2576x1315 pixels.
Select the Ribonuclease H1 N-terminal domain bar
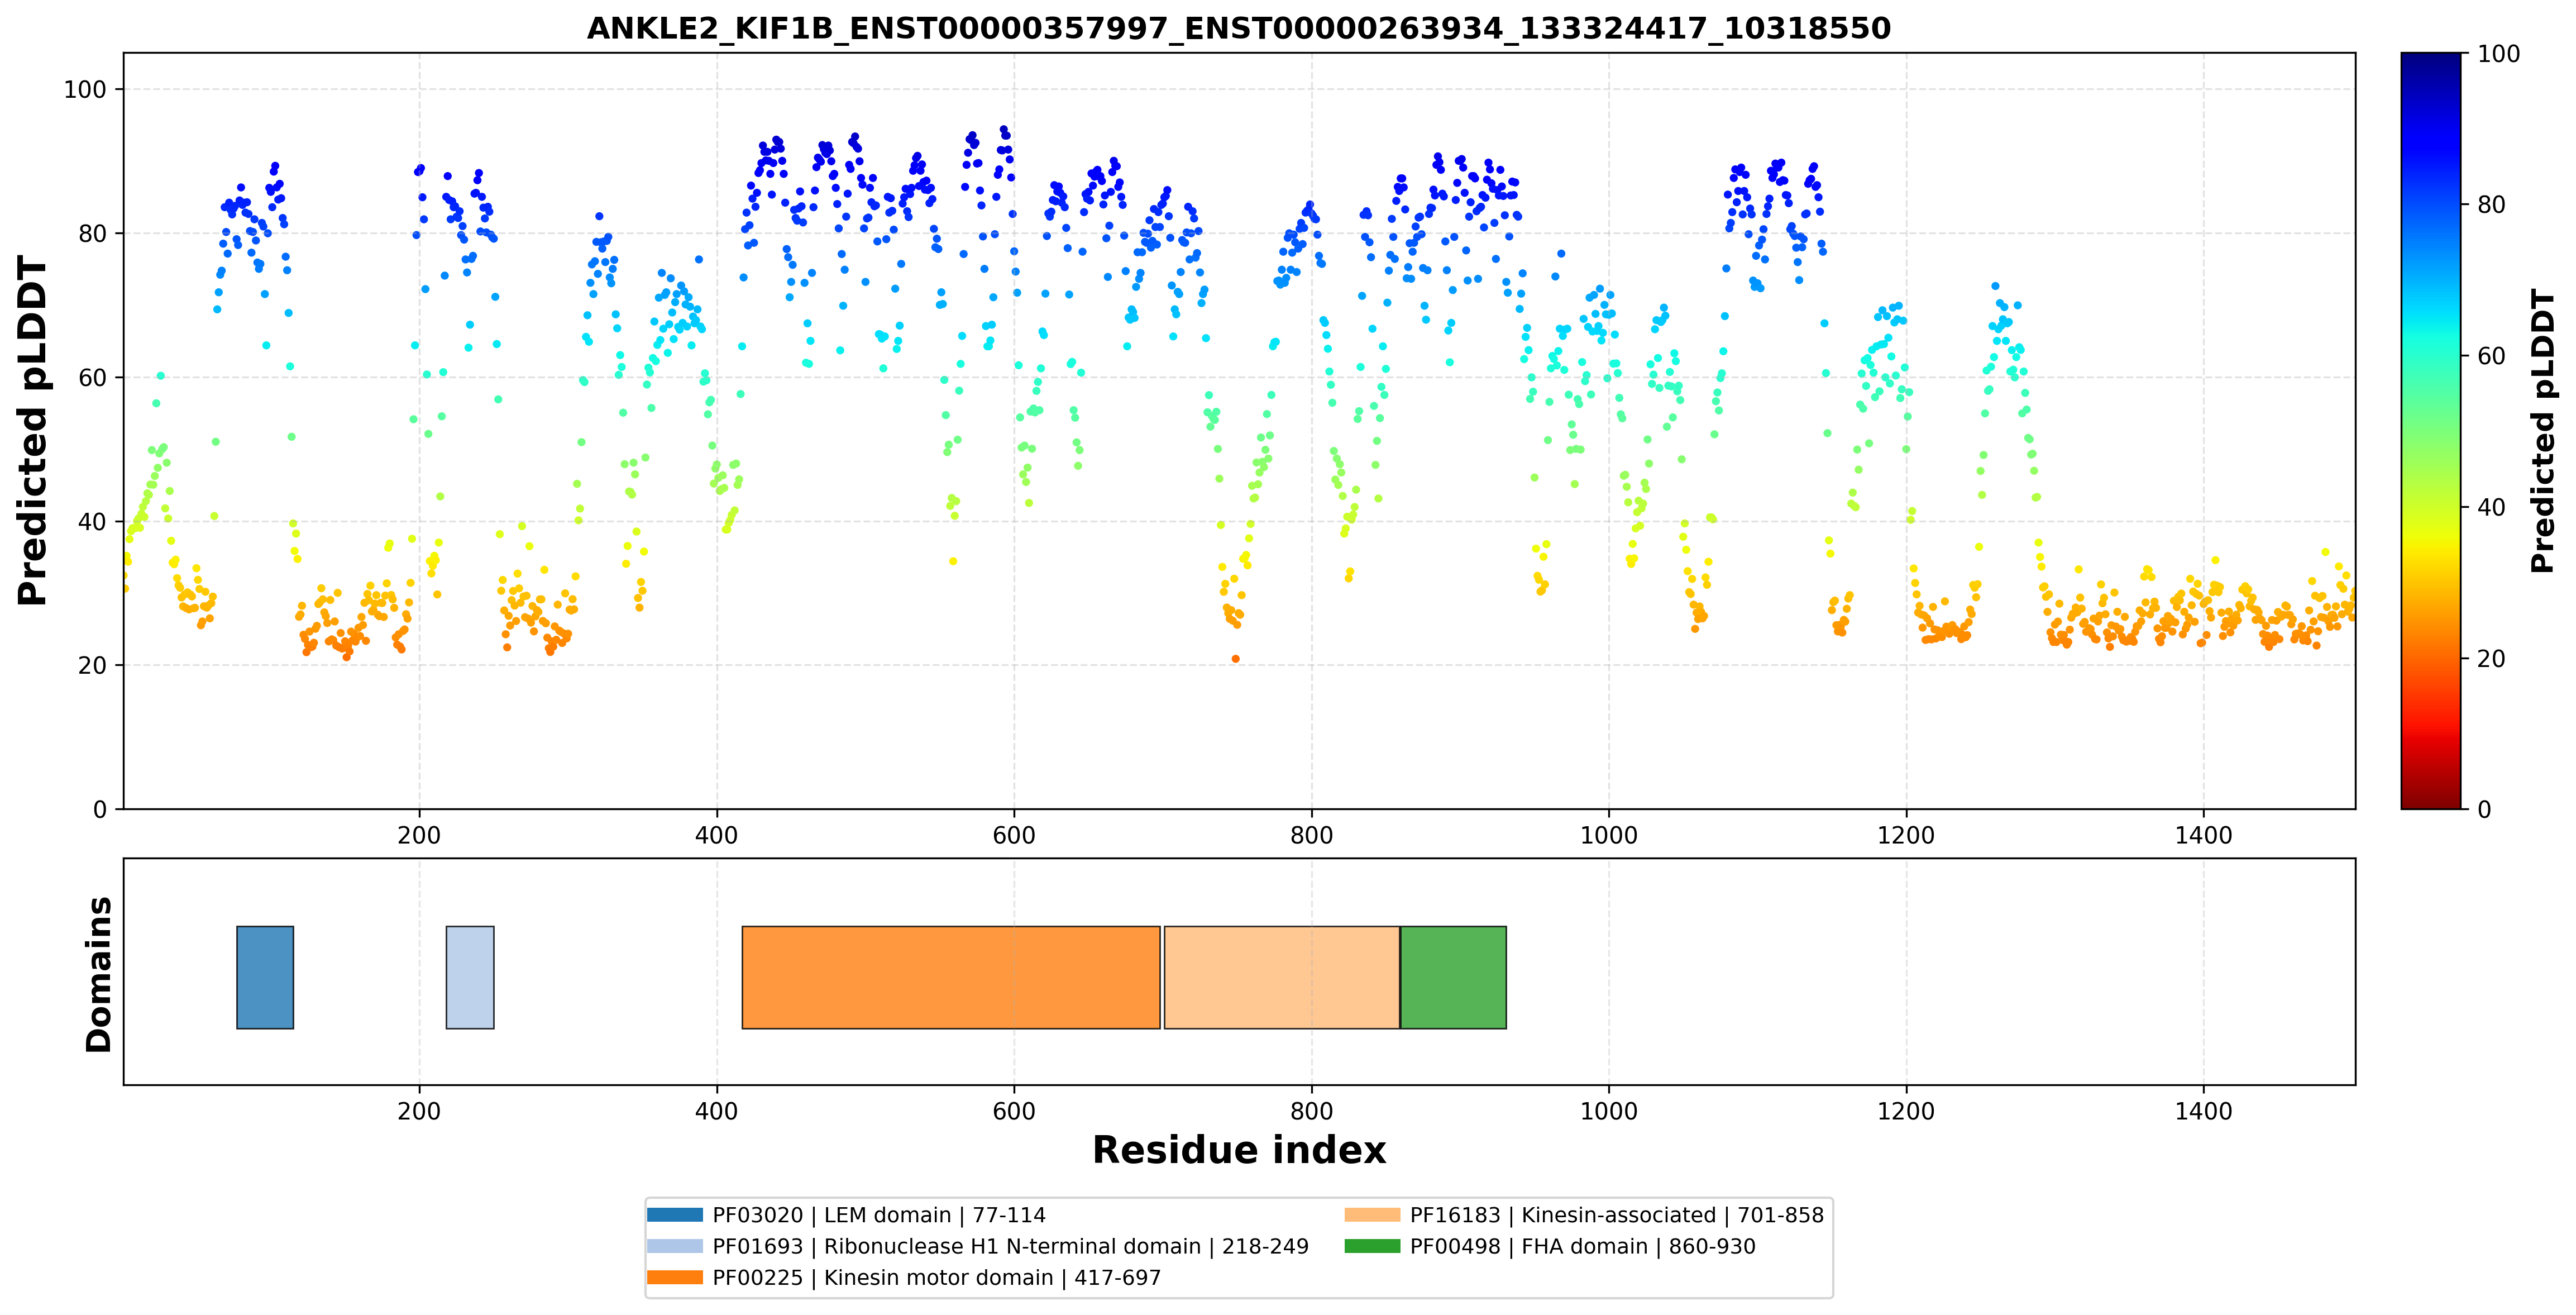click(470, 977)
